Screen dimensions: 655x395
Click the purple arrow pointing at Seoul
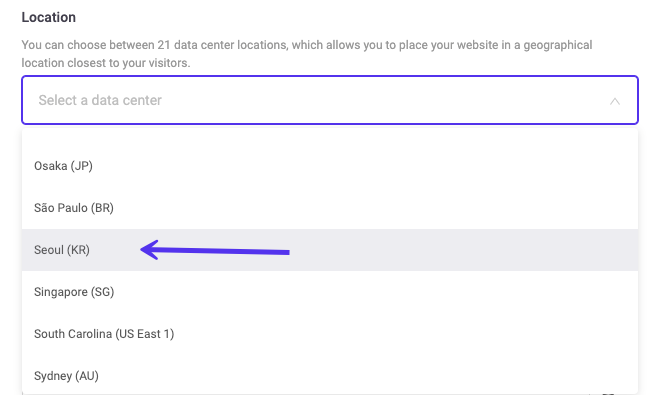tap(215, 250)
